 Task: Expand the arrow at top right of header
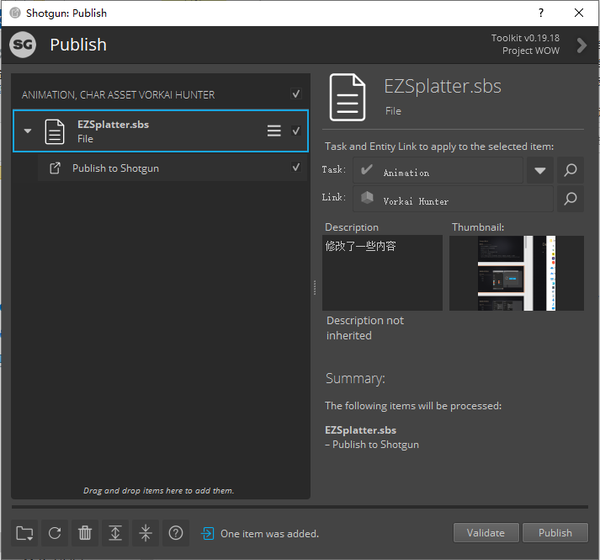pyautogui.click(x=582, y=44)
